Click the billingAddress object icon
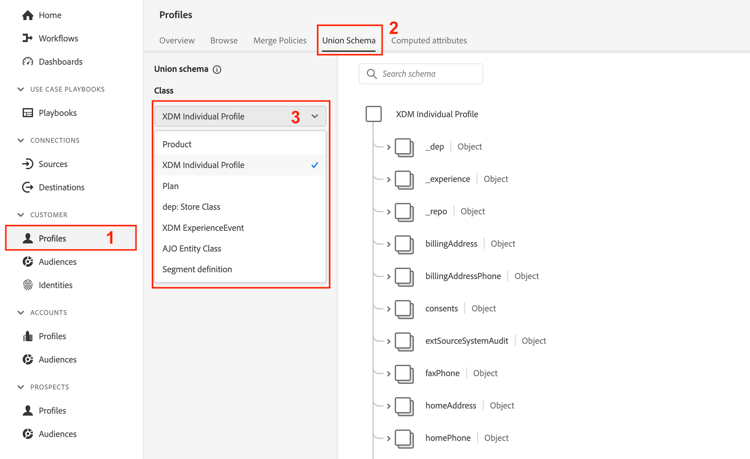This screenshot has width=750, height=459. [x=404, y=244]
